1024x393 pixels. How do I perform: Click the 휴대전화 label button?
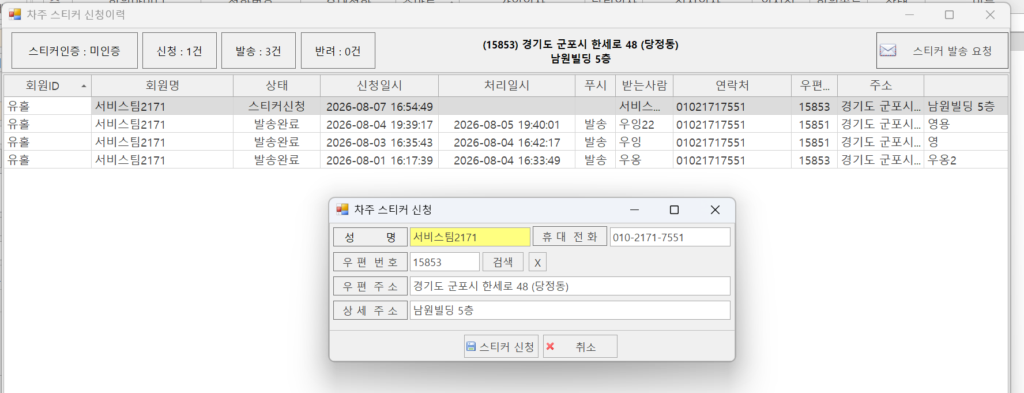point(570,236)
